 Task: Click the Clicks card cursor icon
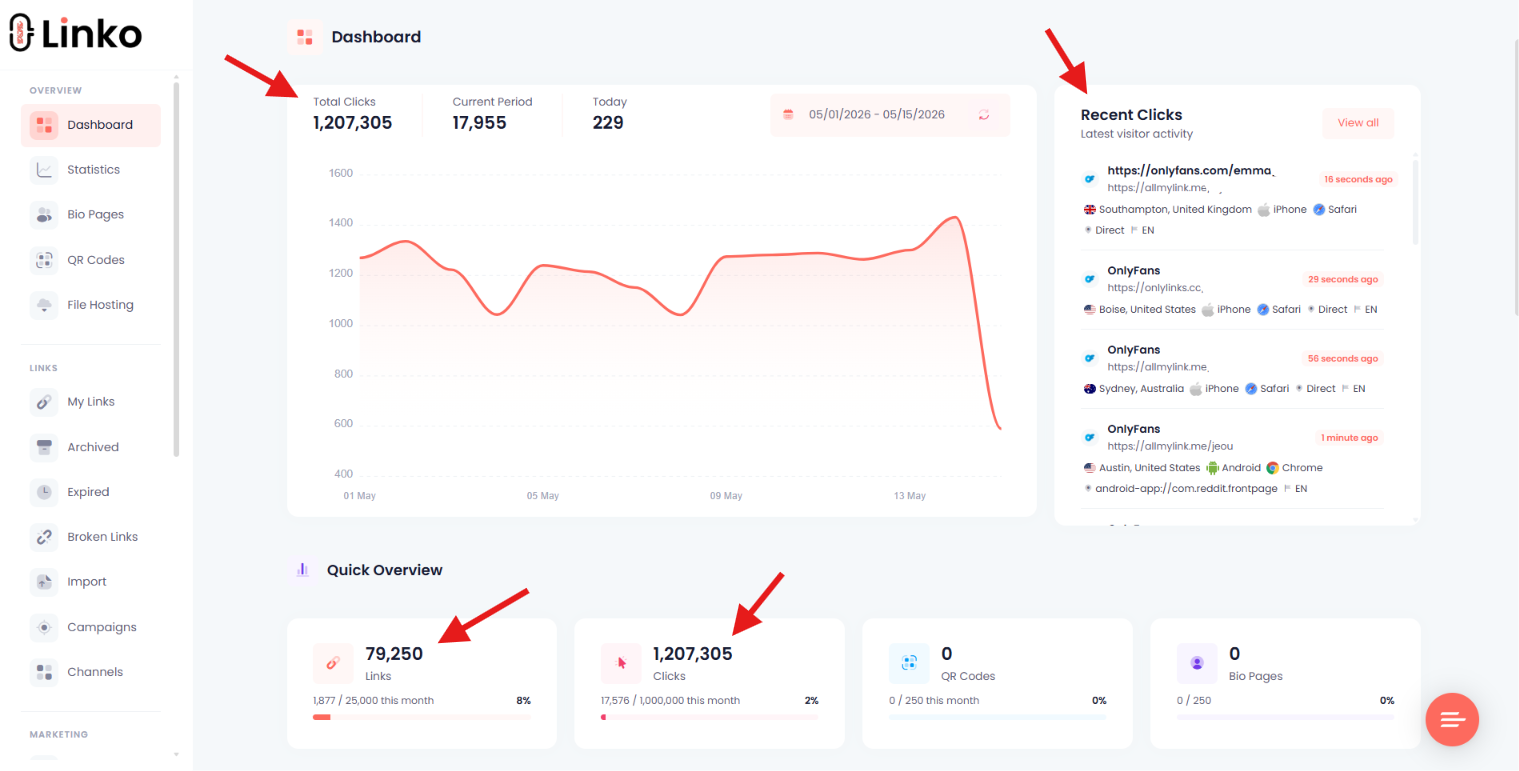621,663
